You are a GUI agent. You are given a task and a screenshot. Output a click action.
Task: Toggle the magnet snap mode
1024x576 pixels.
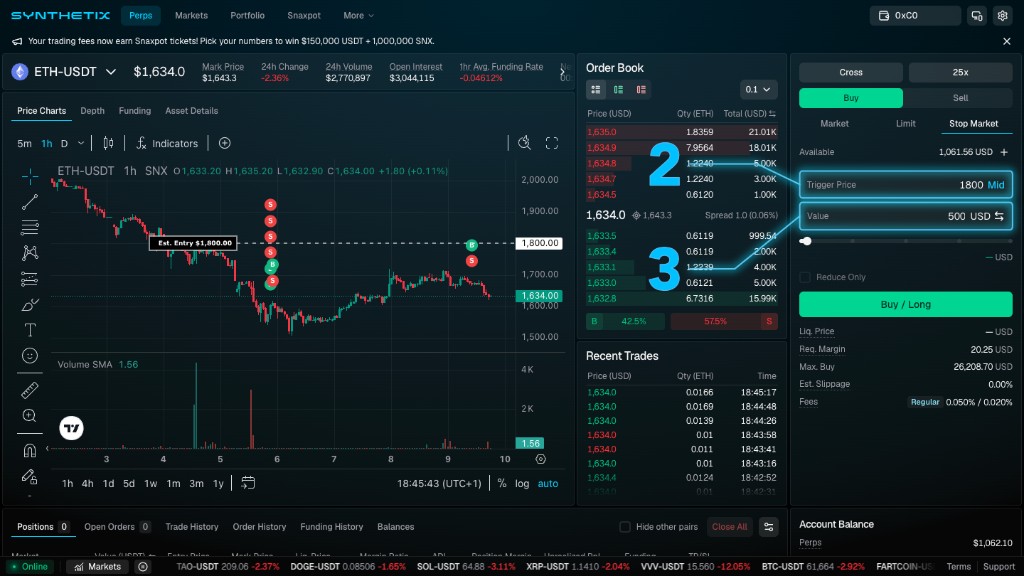29,451
